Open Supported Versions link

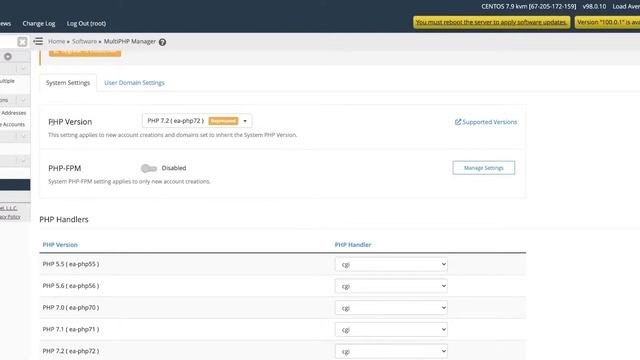(489, 122)
